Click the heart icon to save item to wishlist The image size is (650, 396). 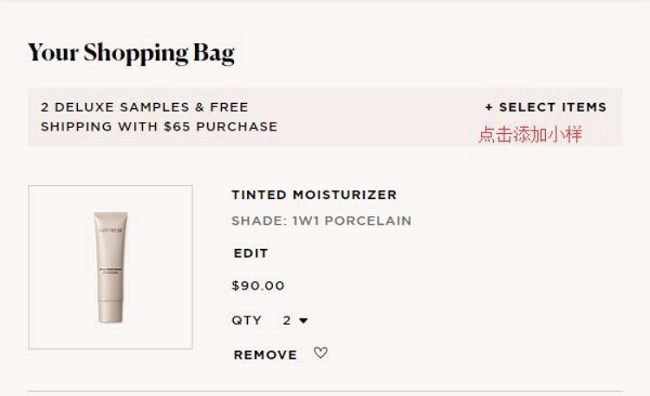click(320, 353)
